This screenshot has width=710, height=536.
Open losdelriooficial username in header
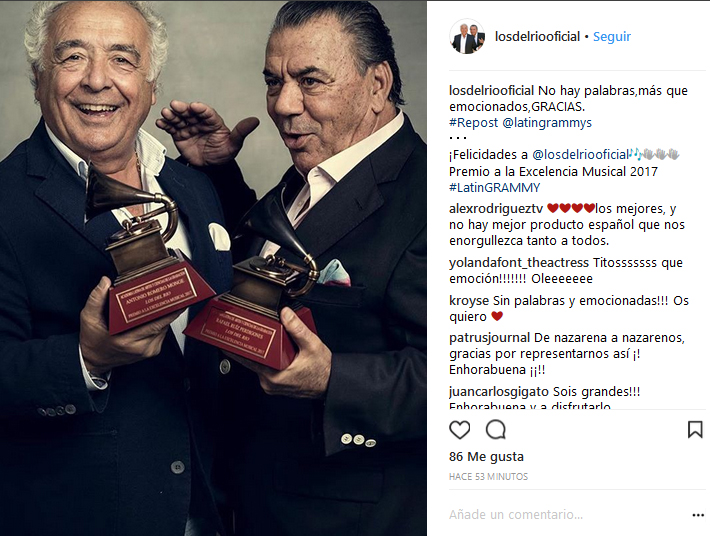pos(537,37)
